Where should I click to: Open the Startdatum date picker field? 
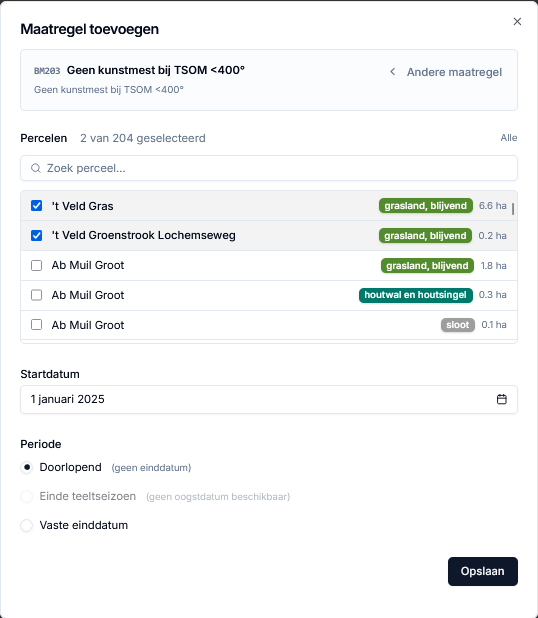tap(269, 399)
